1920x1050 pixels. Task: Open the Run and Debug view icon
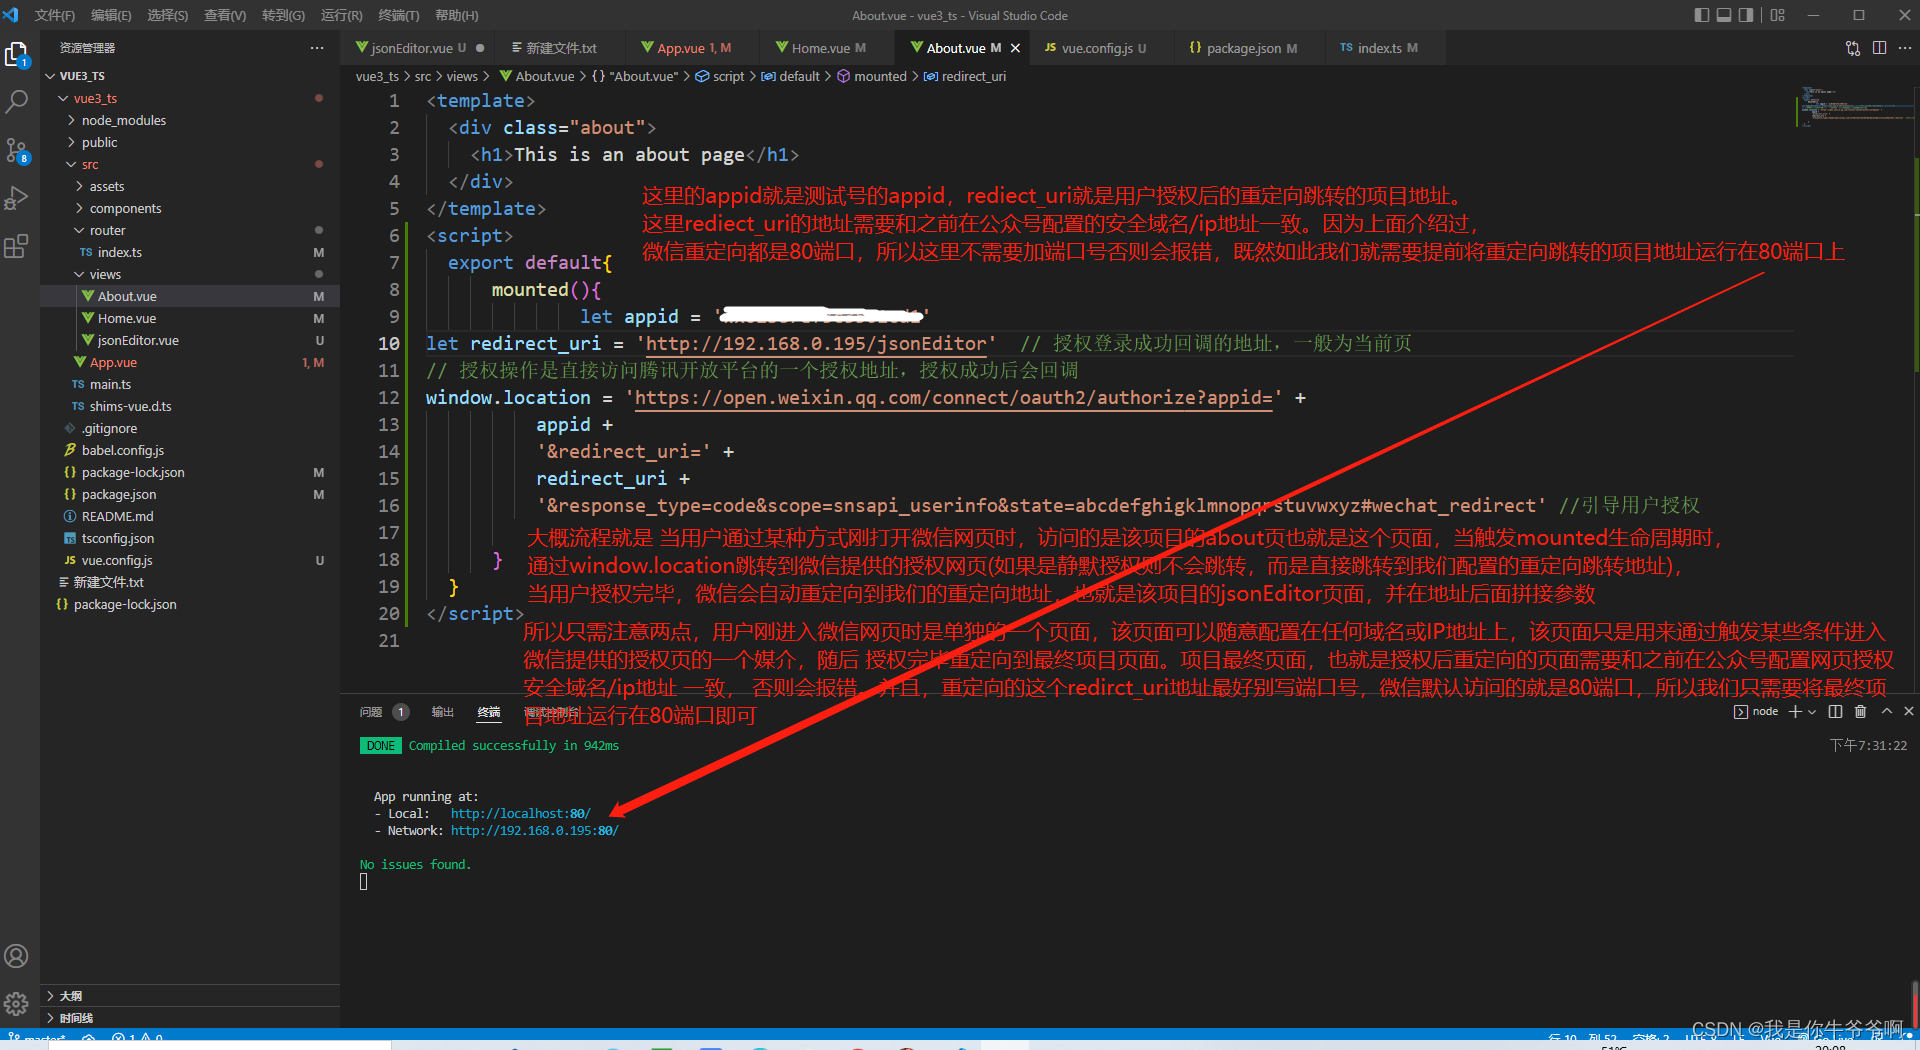(17, 198)
